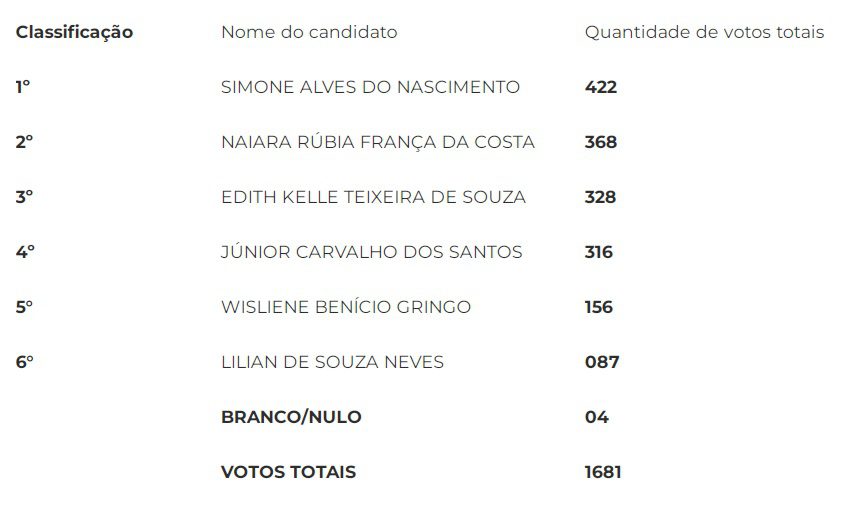This screenshot has width=853, height=509.
Task: Select the name Lilian de Souza Neves
Action: pyautogui.click(x=332, y=362)
